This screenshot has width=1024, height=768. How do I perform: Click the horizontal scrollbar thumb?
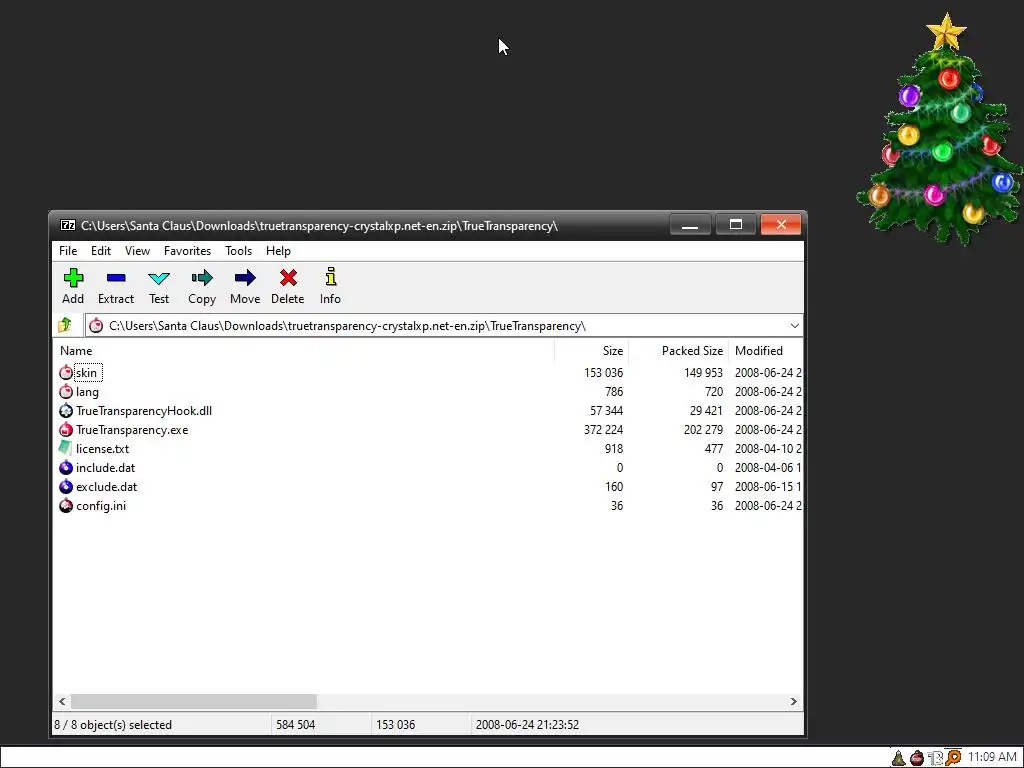tap(194, 701)
